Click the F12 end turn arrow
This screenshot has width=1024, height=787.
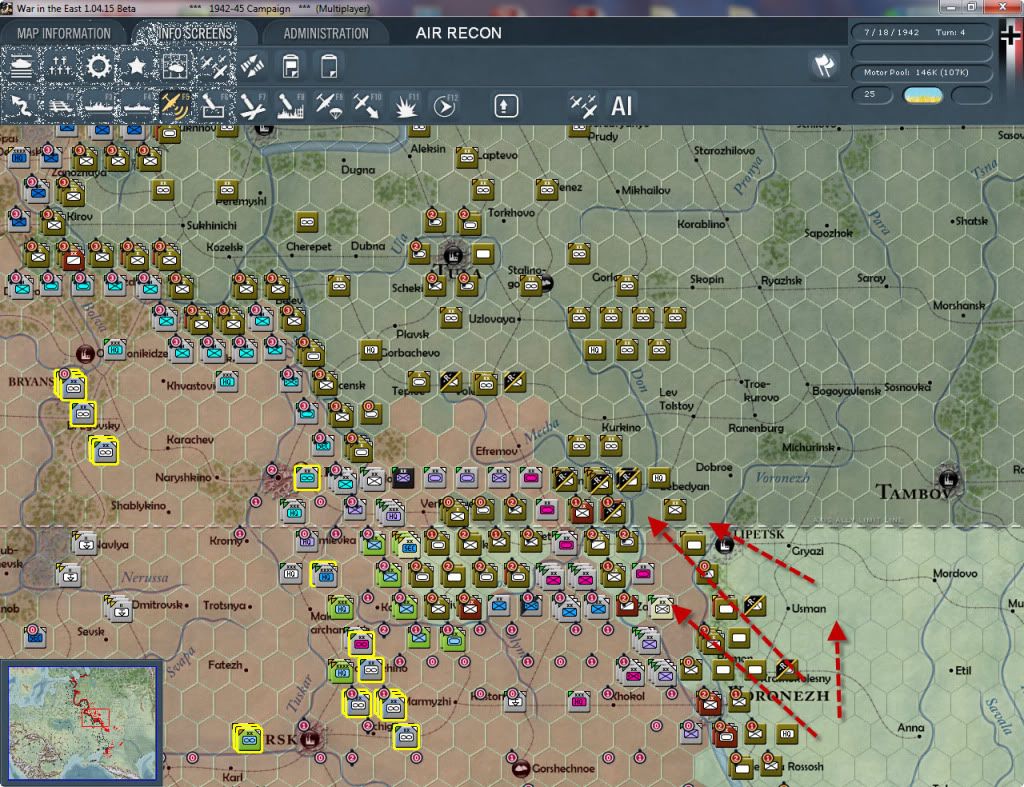[x=445, y=106]
